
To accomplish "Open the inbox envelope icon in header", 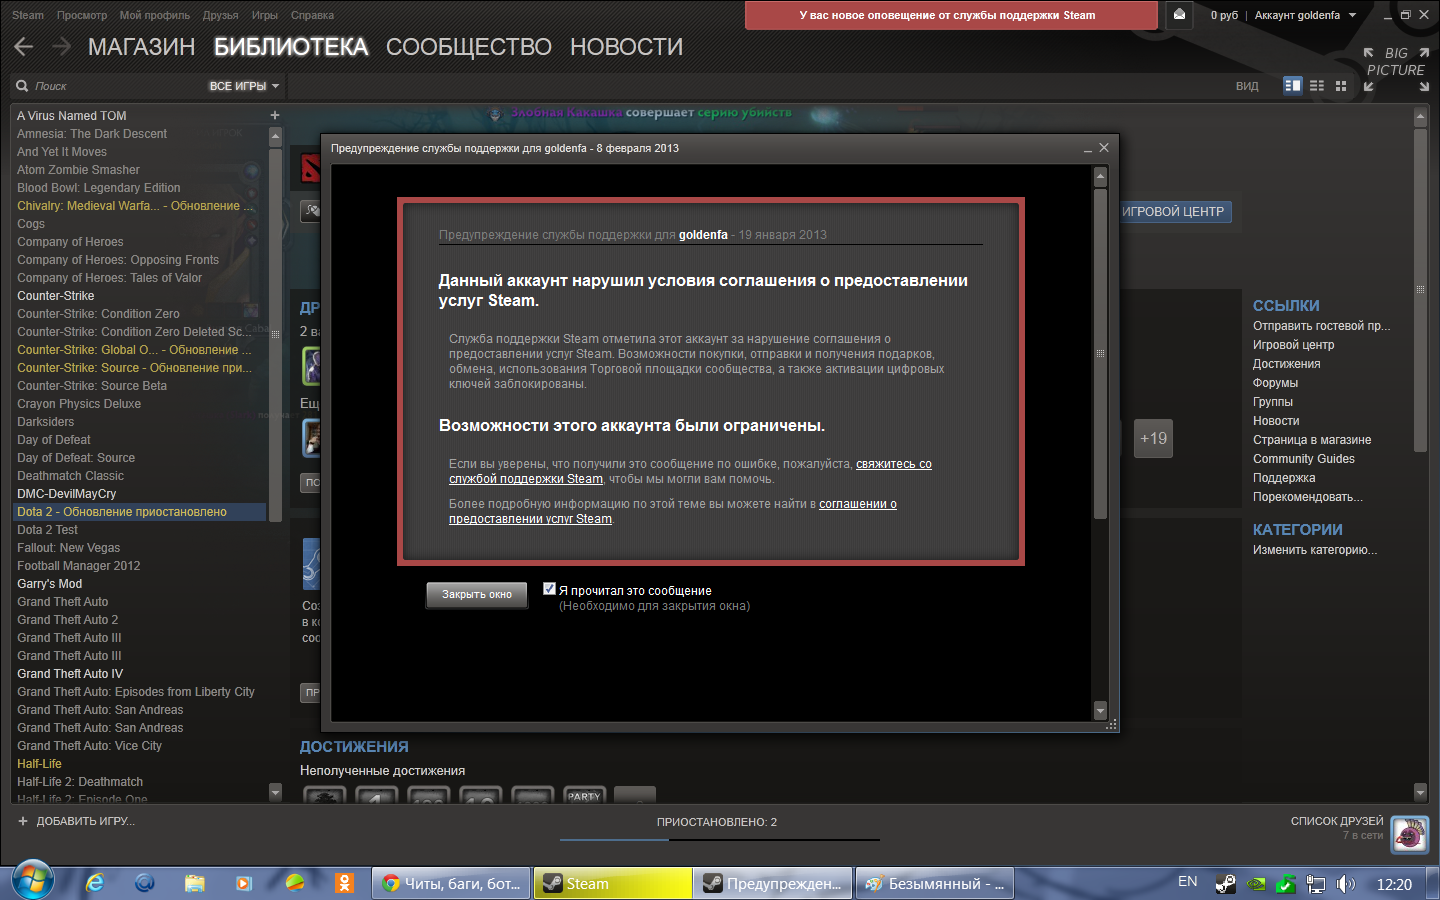I will click(x=1179, y=15).
